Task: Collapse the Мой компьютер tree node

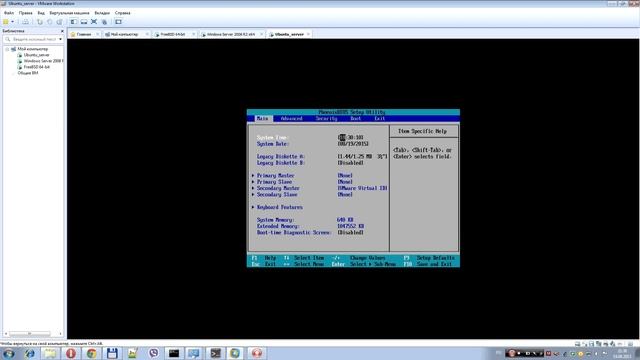Action: coord(7,49)
